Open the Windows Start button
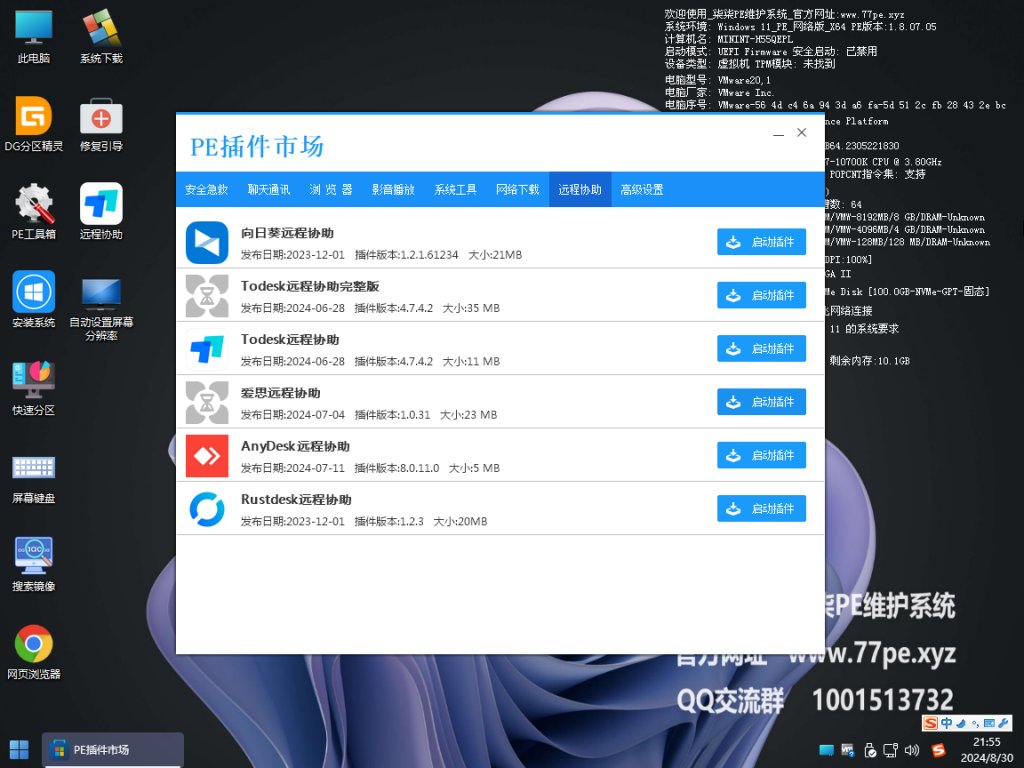Viewport: 1024px width, 768px height. 19,750
